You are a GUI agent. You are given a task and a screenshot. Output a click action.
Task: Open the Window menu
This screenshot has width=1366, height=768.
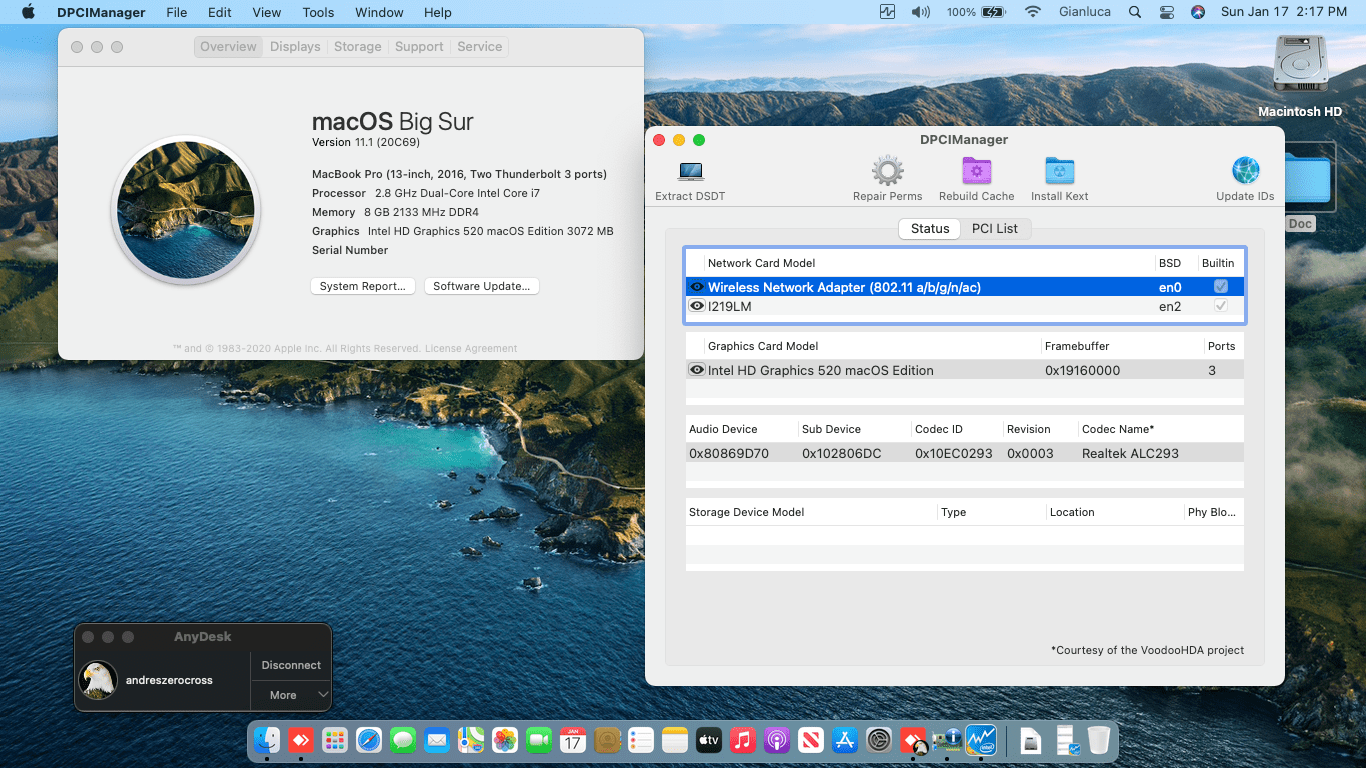[x=379, y=12]
